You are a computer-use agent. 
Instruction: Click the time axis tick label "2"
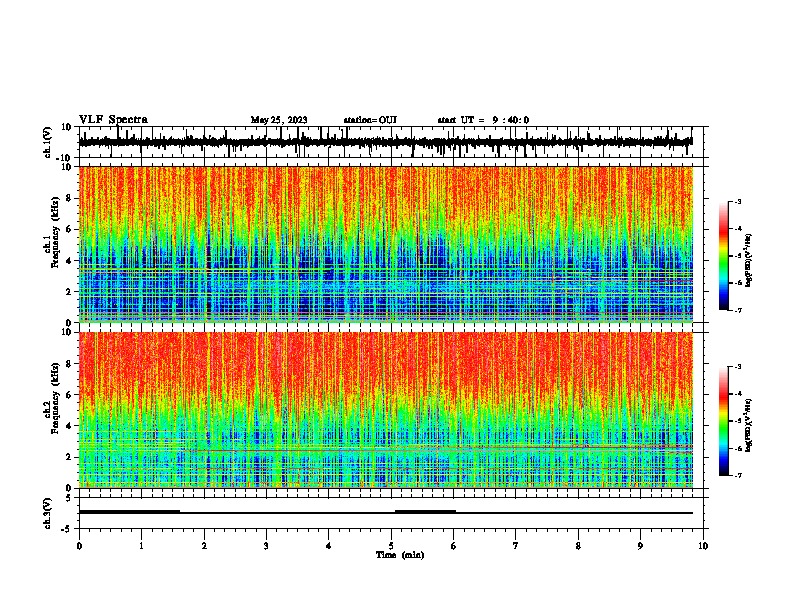click(x=204, y=546)
